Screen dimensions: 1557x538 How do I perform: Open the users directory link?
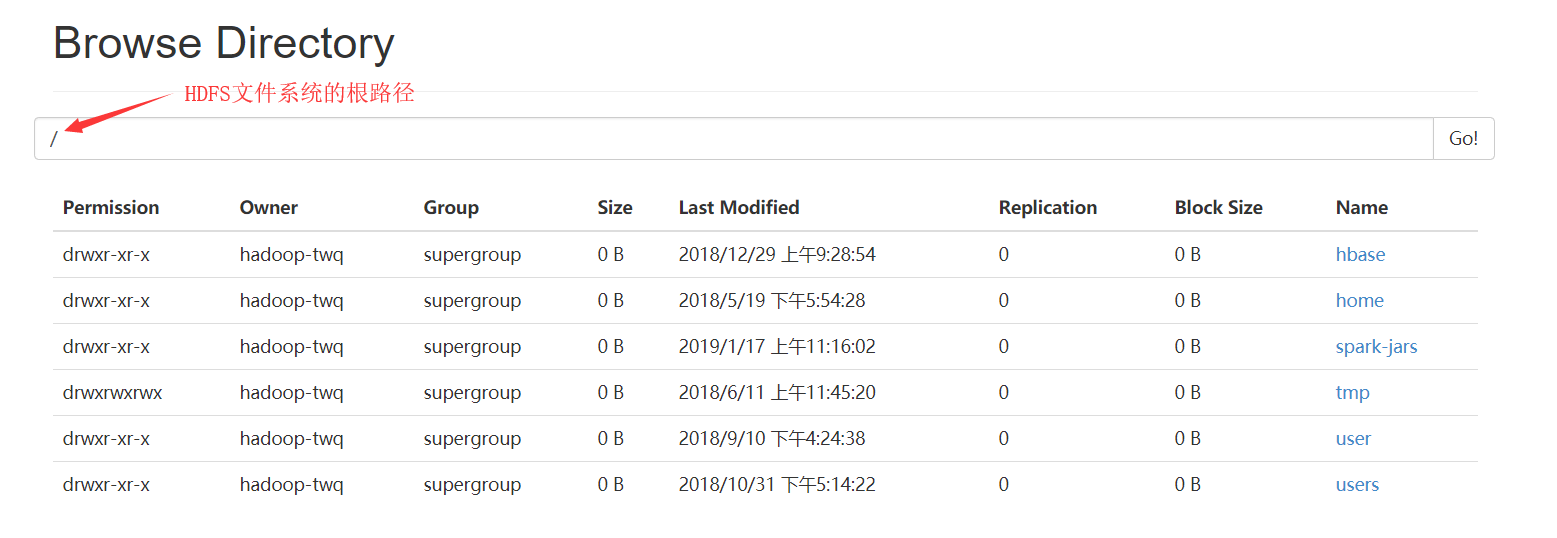coord(1357,484)
